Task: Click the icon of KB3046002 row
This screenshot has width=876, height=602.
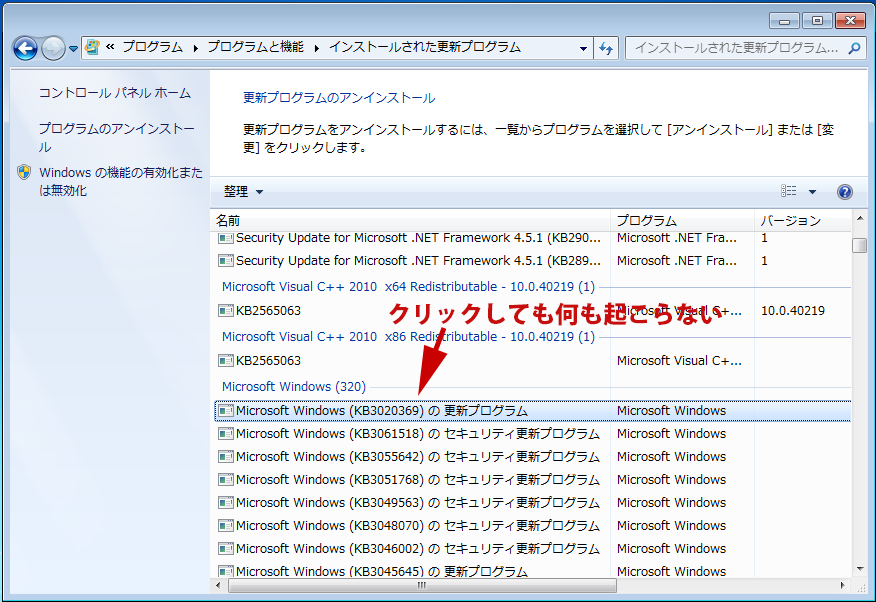Action: 226,549
